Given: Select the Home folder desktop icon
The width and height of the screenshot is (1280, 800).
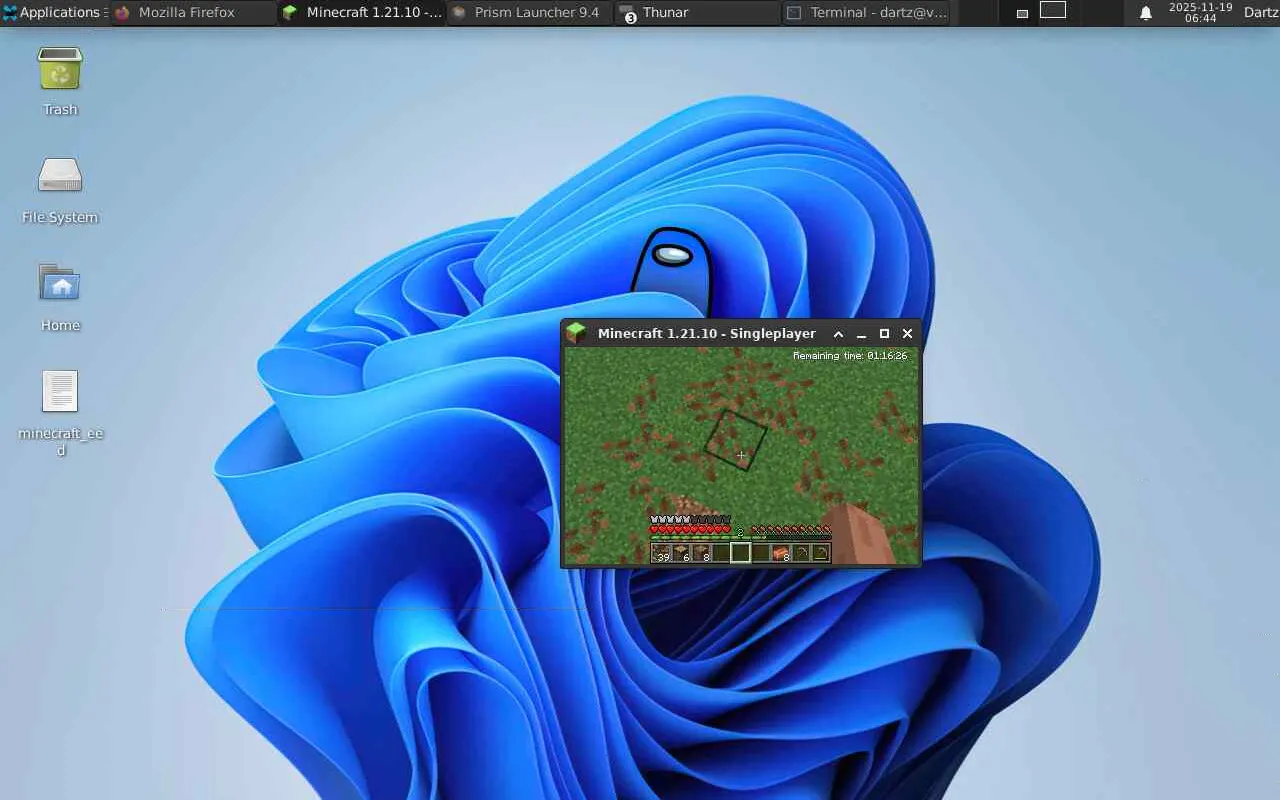Looking at the screenshot, I should [60, 297].
